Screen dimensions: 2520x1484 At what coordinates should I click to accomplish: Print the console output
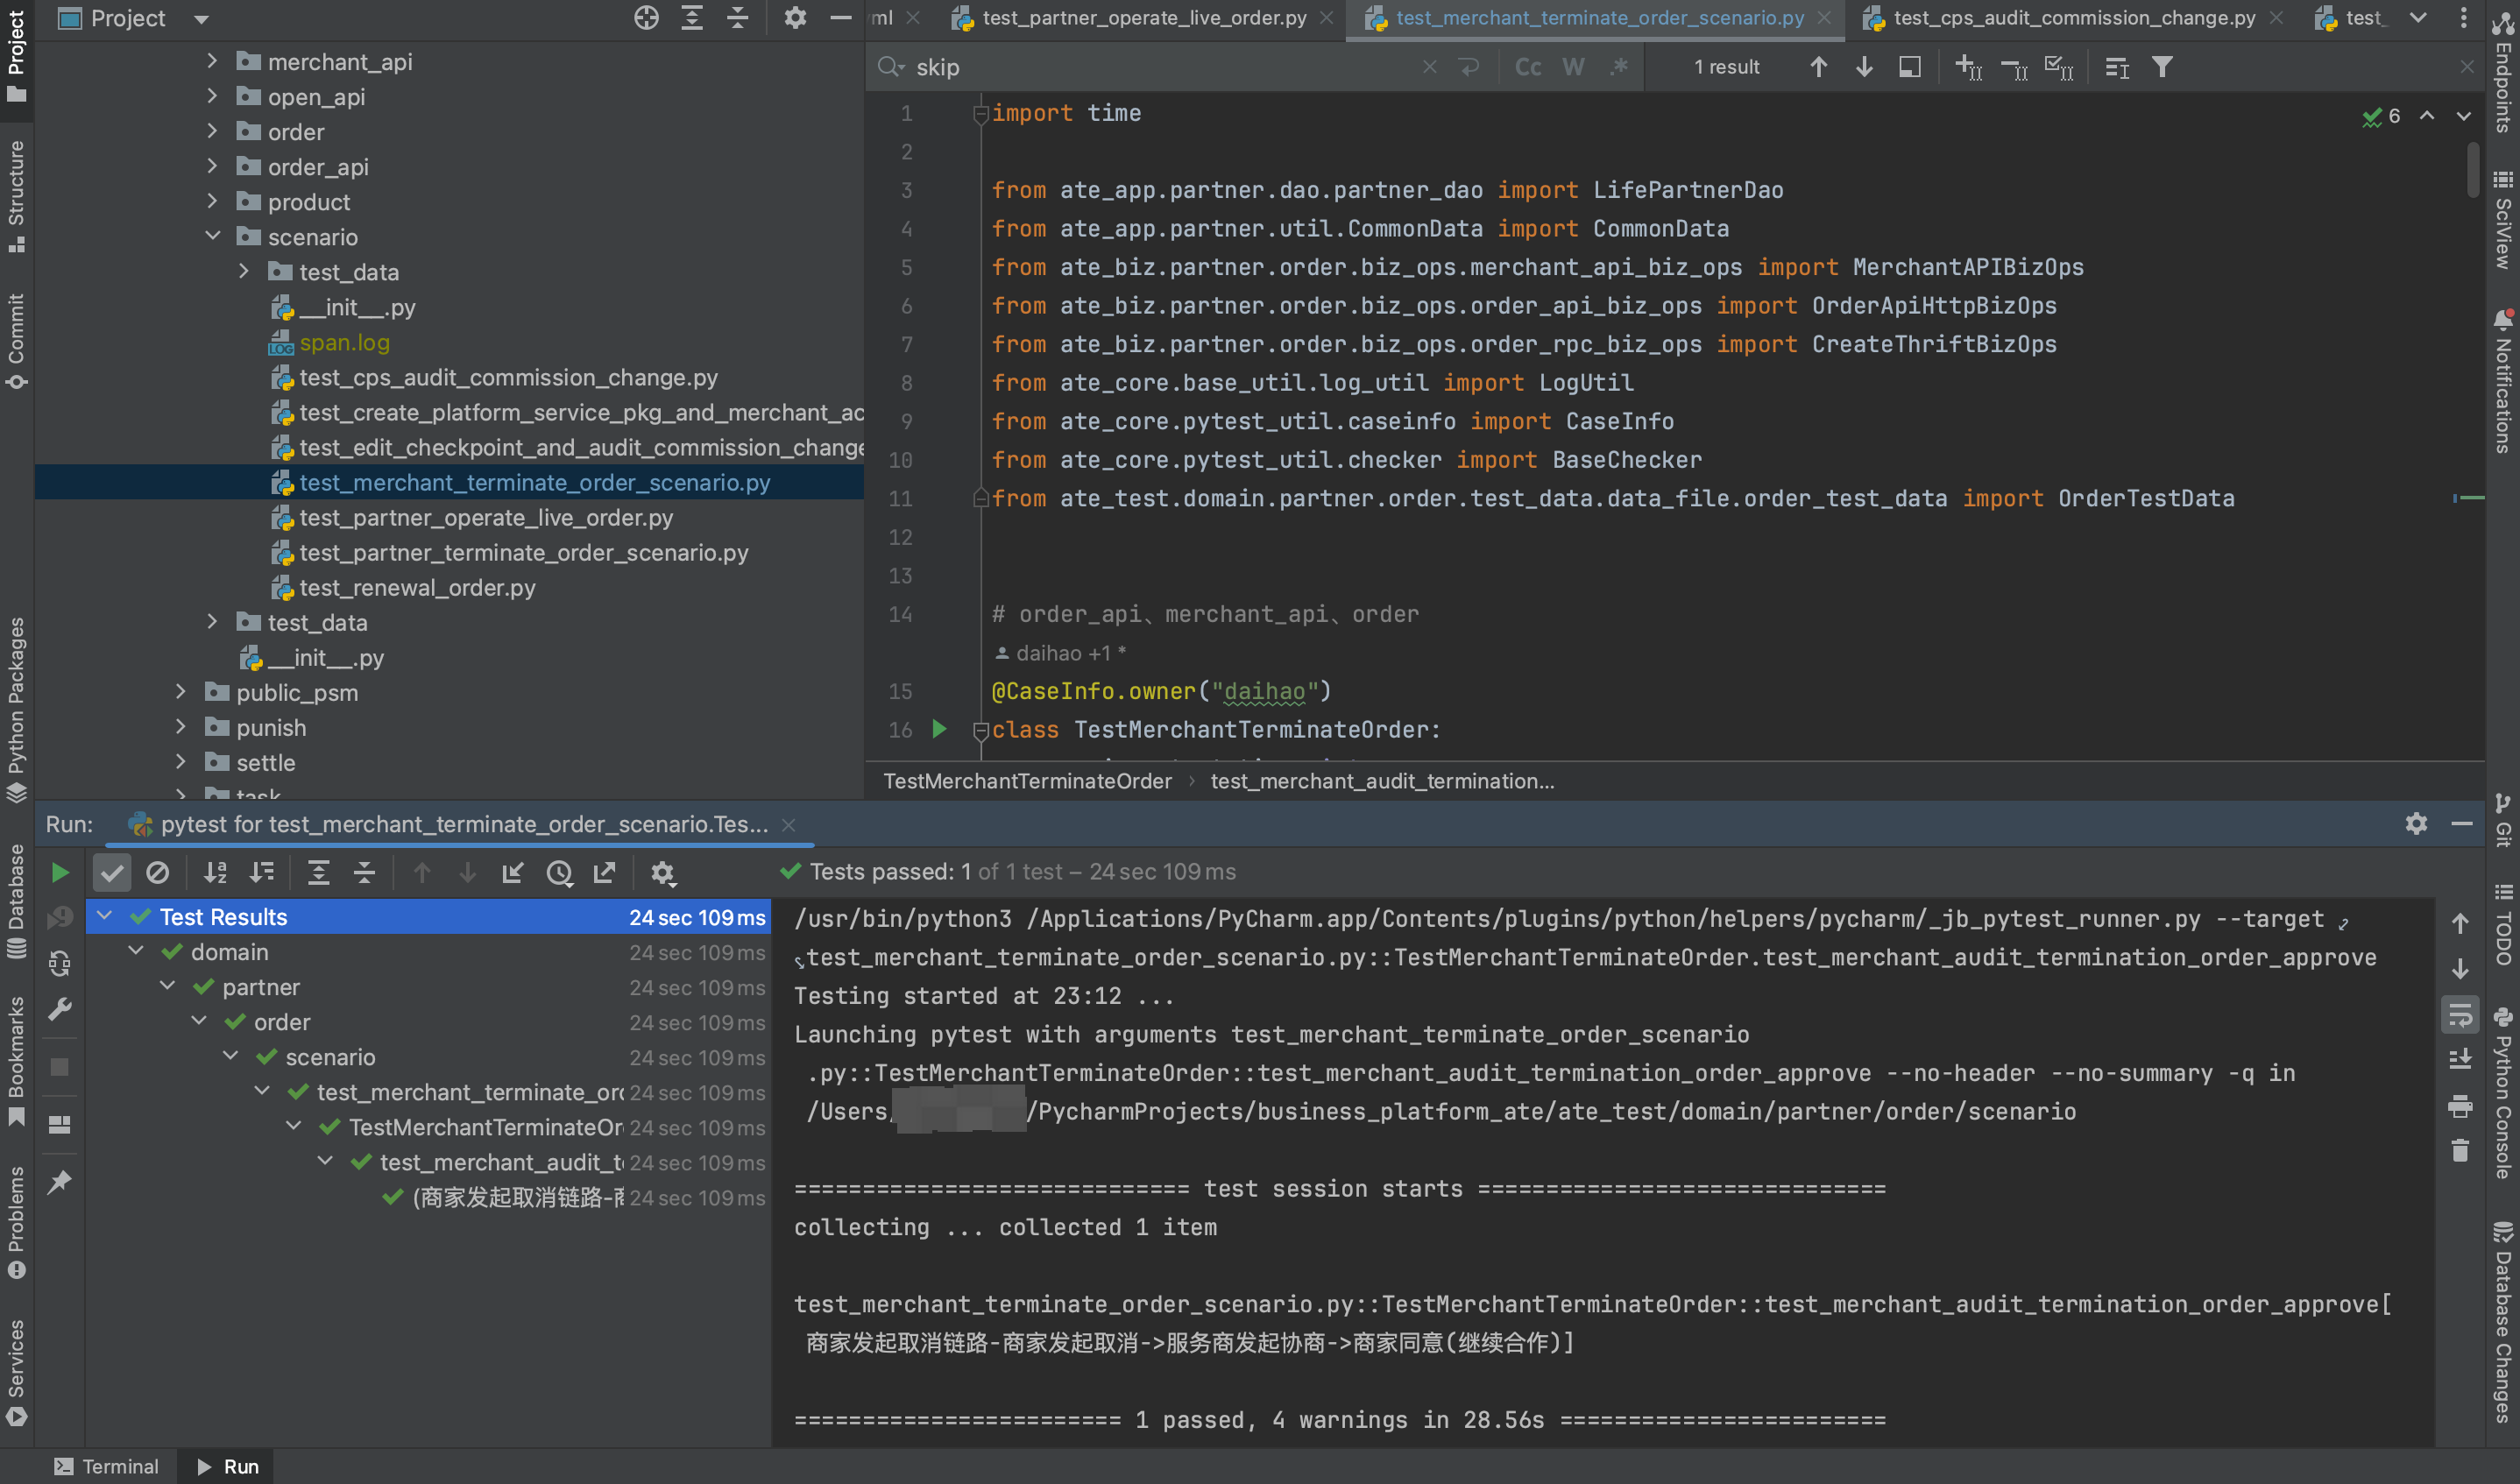pos(2460,1106)
